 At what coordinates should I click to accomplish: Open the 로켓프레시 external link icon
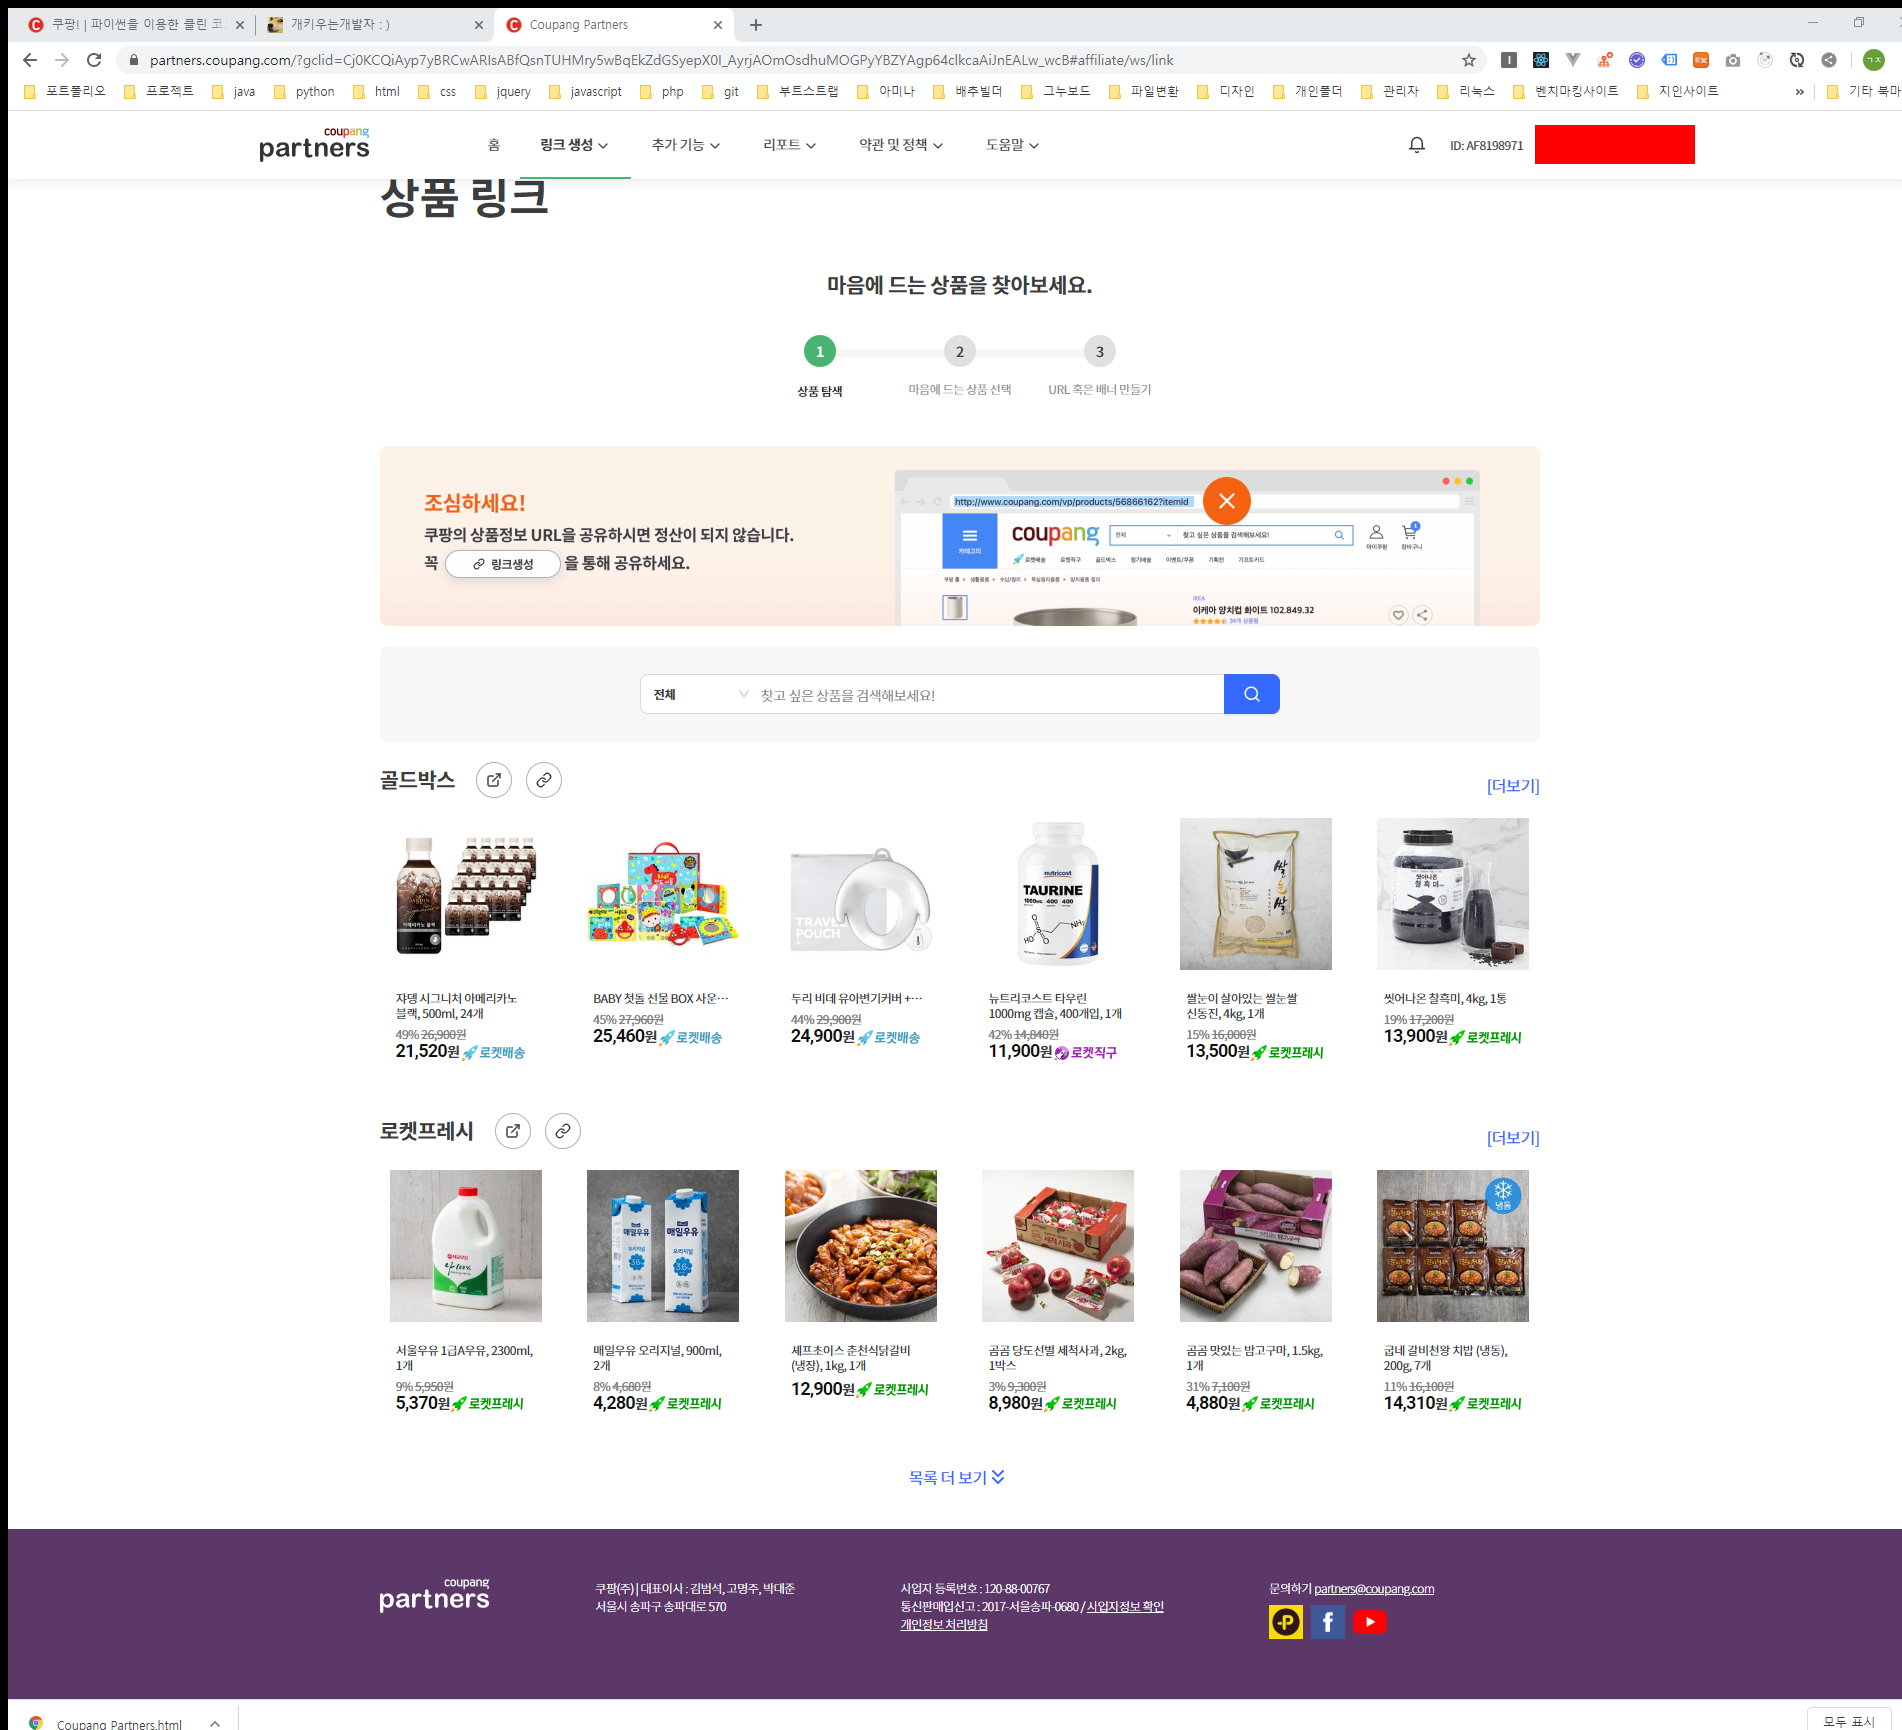coord(512,1131)
